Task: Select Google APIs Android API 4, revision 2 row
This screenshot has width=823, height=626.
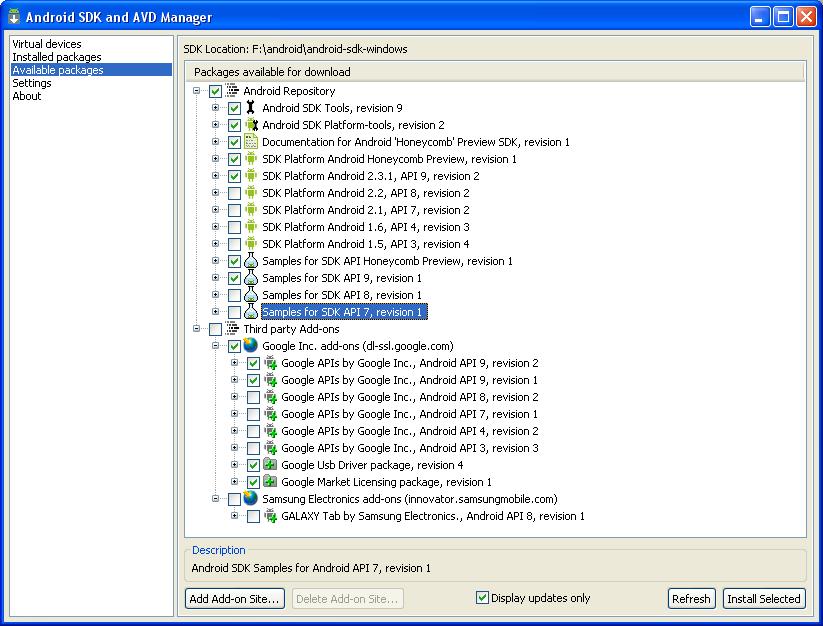Action: 409,431
